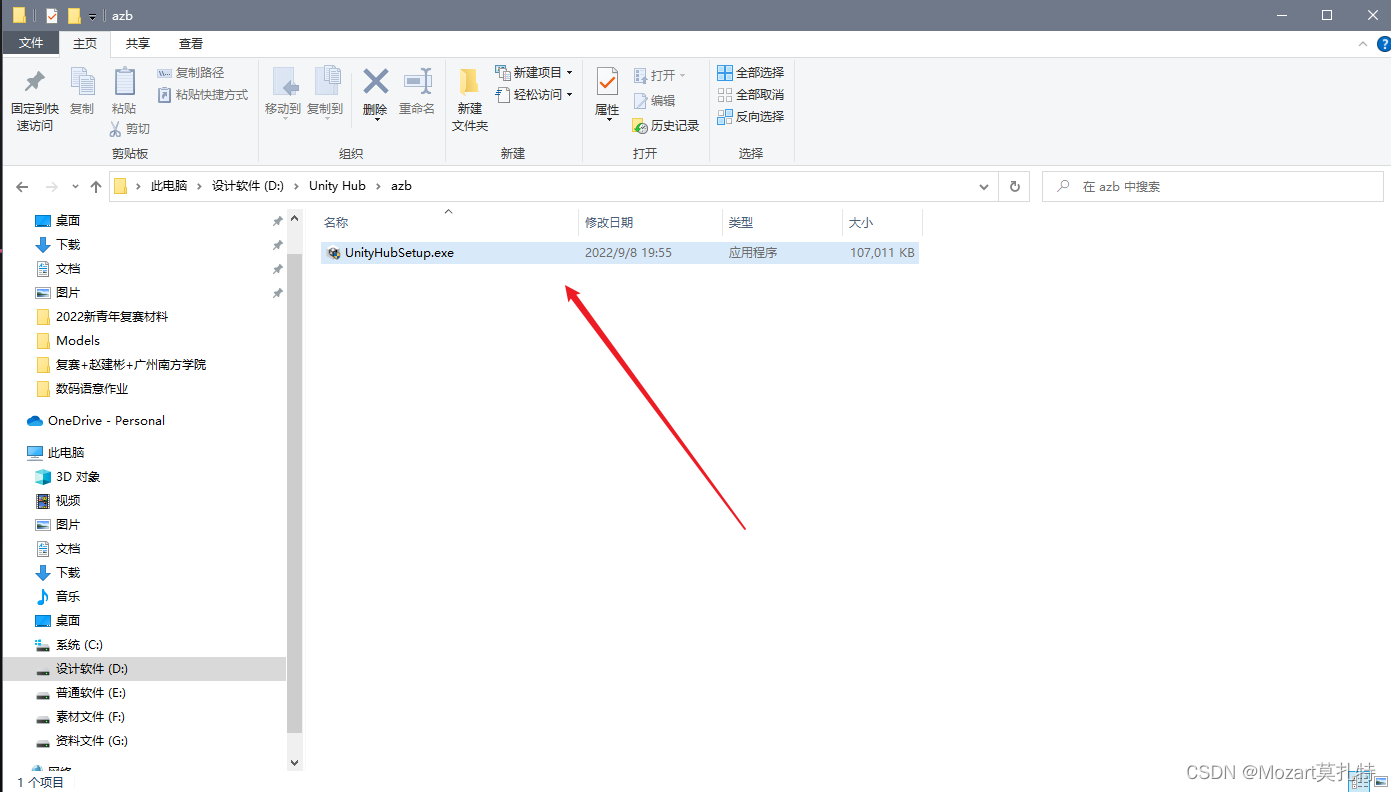The width and height of the screenshot is (1391, 792).
Task: Click the Up one level arrow
Action: 96,187
